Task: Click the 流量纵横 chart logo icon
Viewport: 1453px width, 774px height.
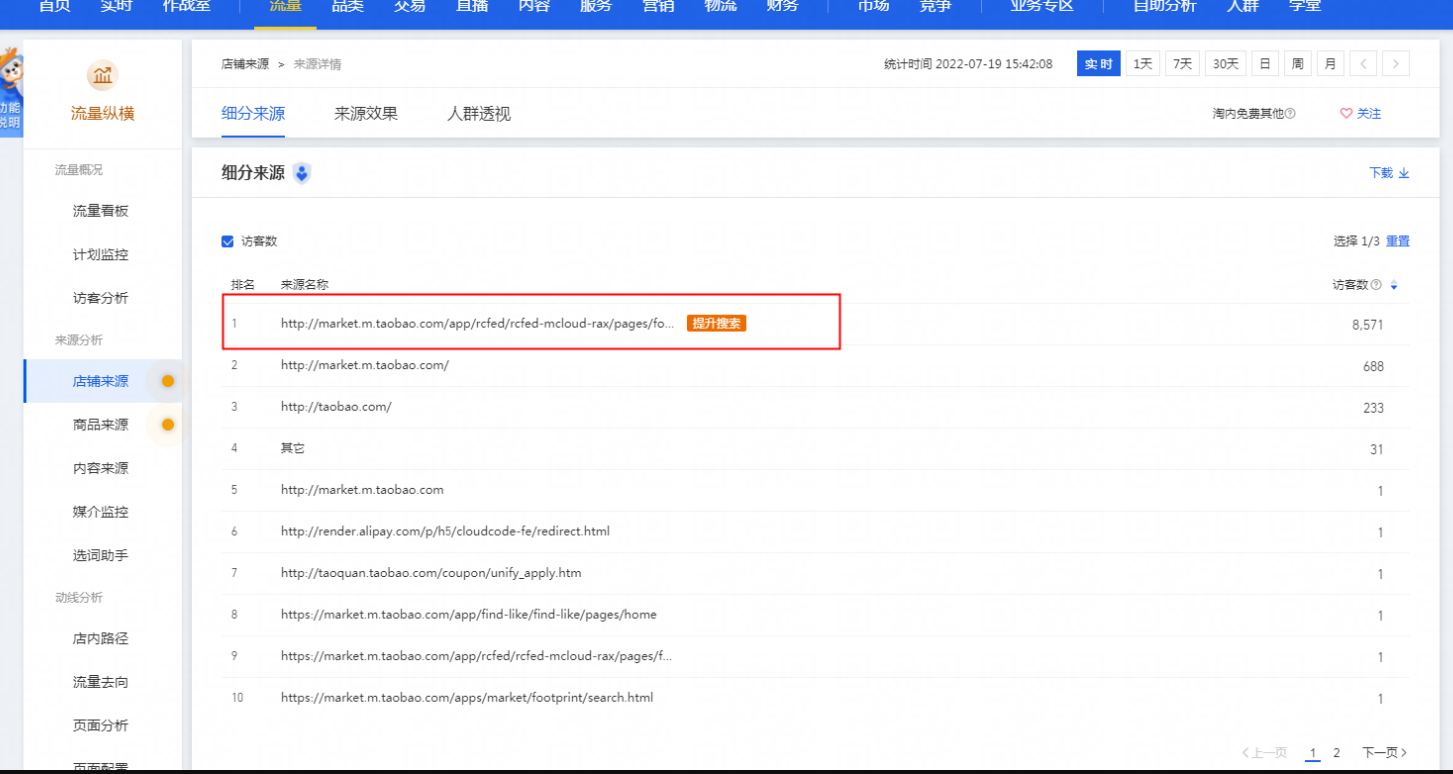Action: click(102, 75)
